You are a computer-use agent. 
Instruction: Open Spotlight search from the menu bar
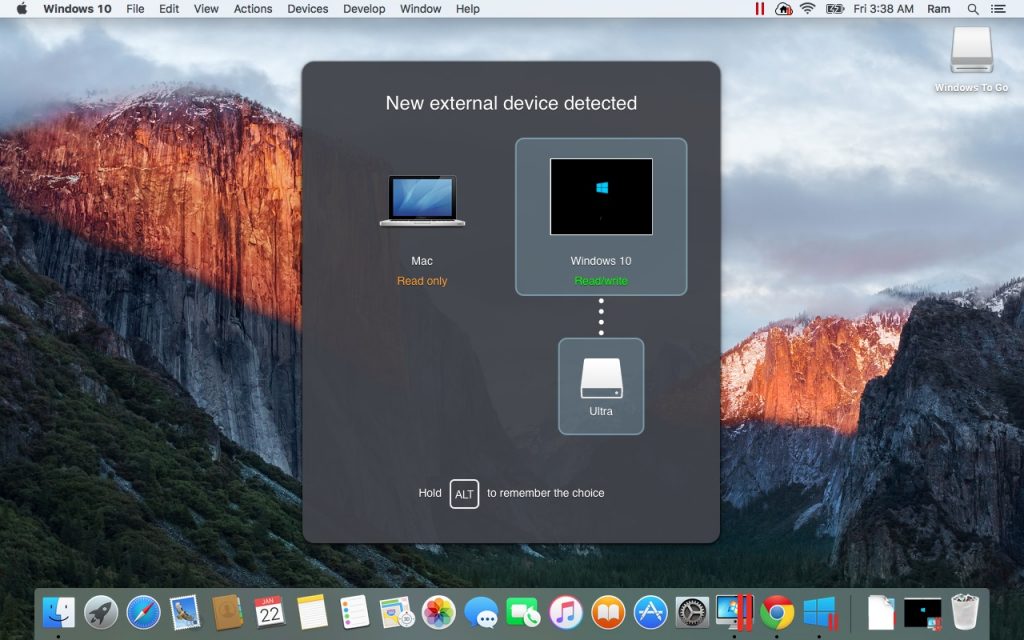(x=972, y=9)
